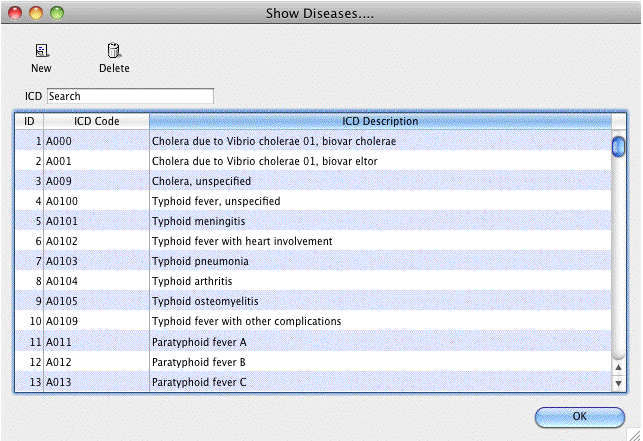Click the yellow minimize window button

coord(35,13)
